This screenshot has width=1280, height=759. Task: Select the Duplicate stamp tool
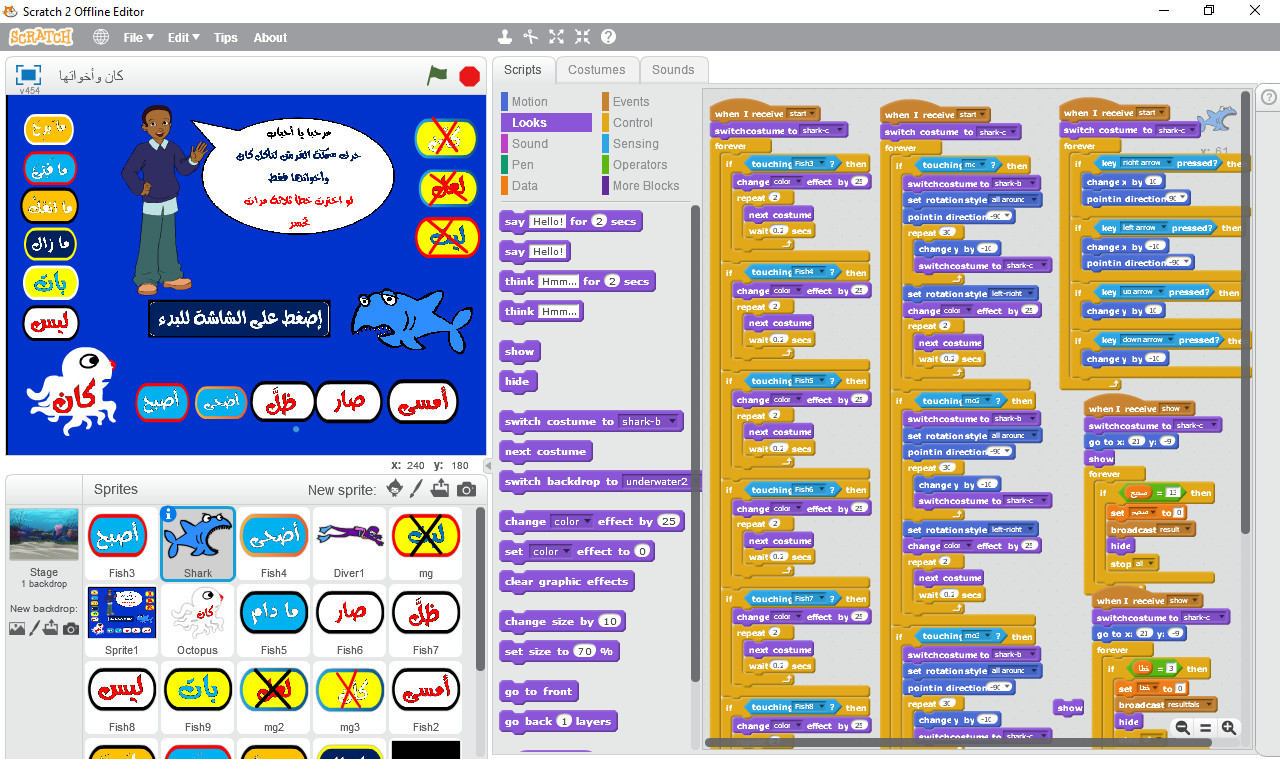click(x=505, y=37)
